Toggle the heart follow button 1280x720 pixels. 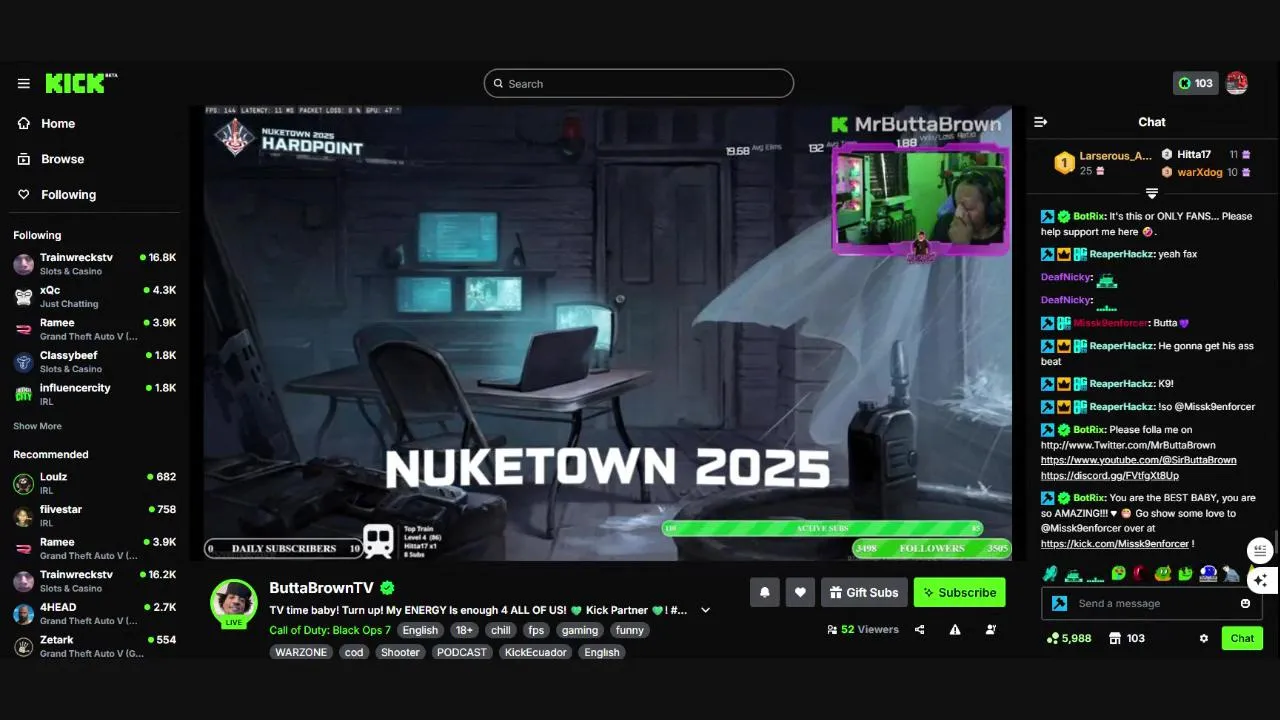pyautogui.click(x=800, y=592)
